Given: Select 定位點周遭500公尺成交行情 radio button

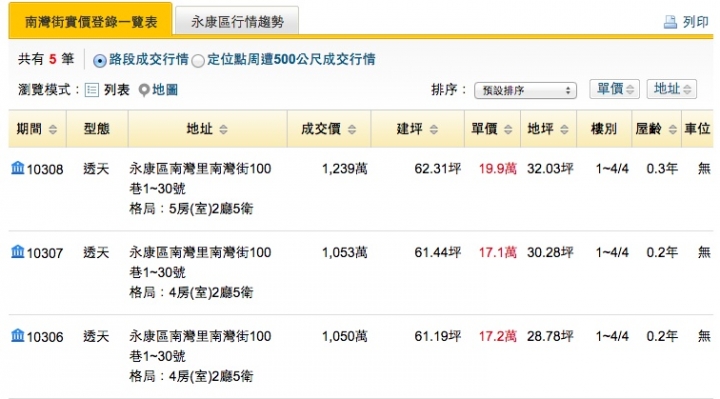Looking at the screenshot, I should [x=198, y=61].
